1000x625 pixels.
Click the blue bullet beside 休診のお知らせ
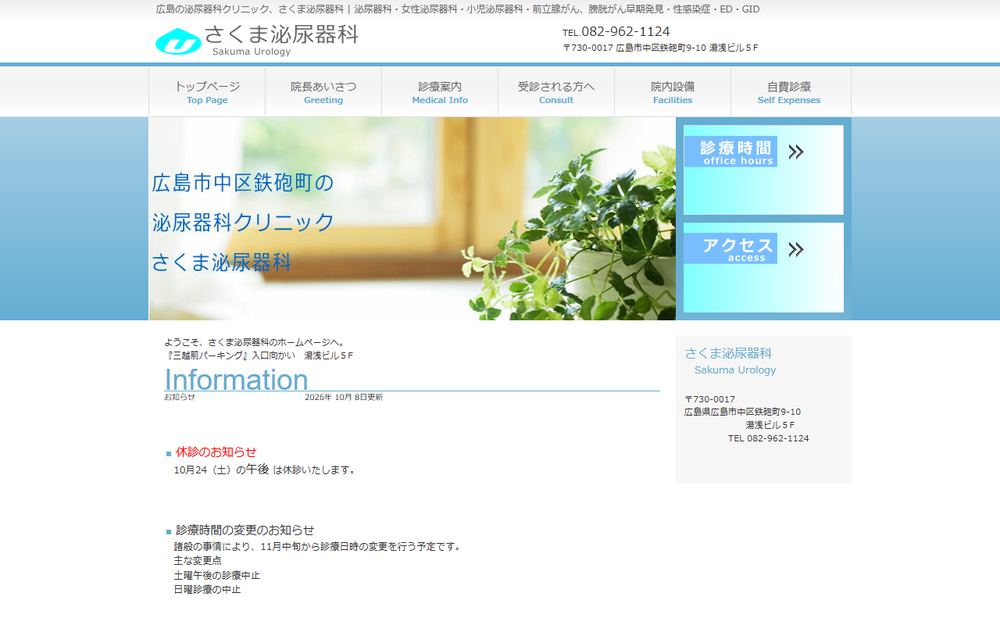pyautogui.click(x=168, y=454)
